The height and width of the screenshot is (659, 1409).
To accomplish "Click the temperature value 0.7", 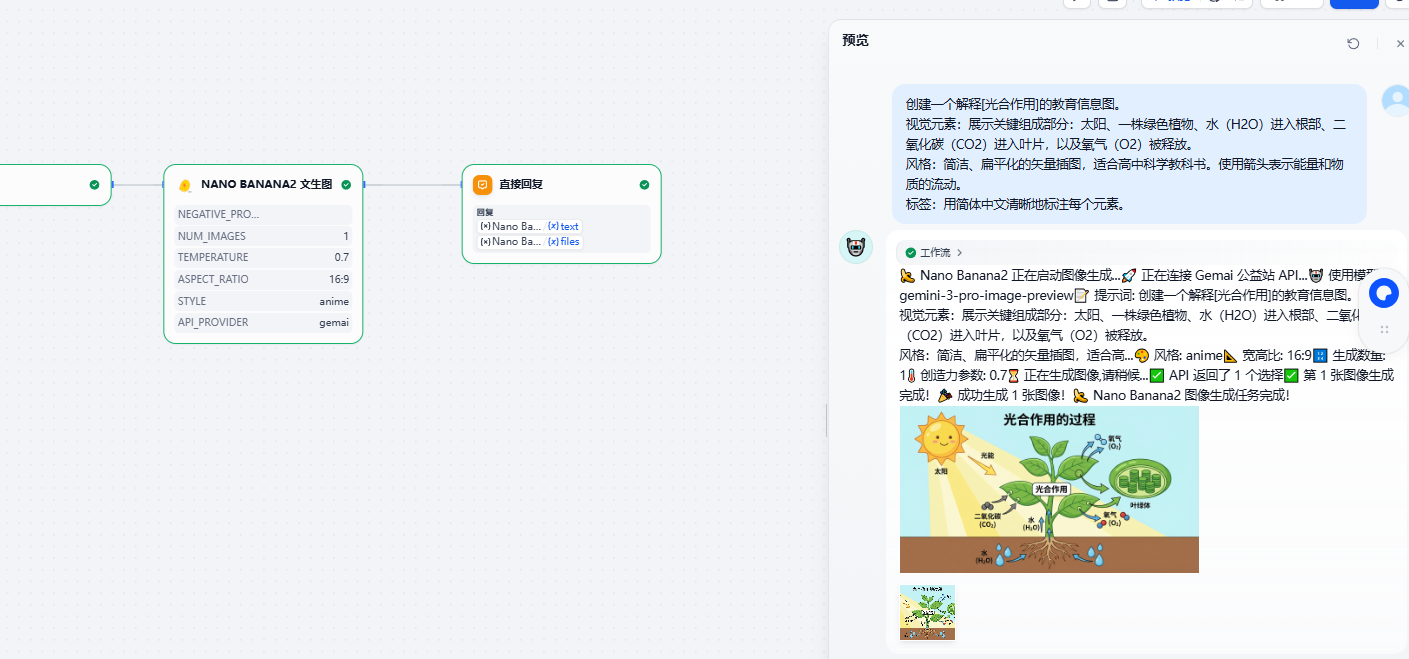I will click(341, 257).
